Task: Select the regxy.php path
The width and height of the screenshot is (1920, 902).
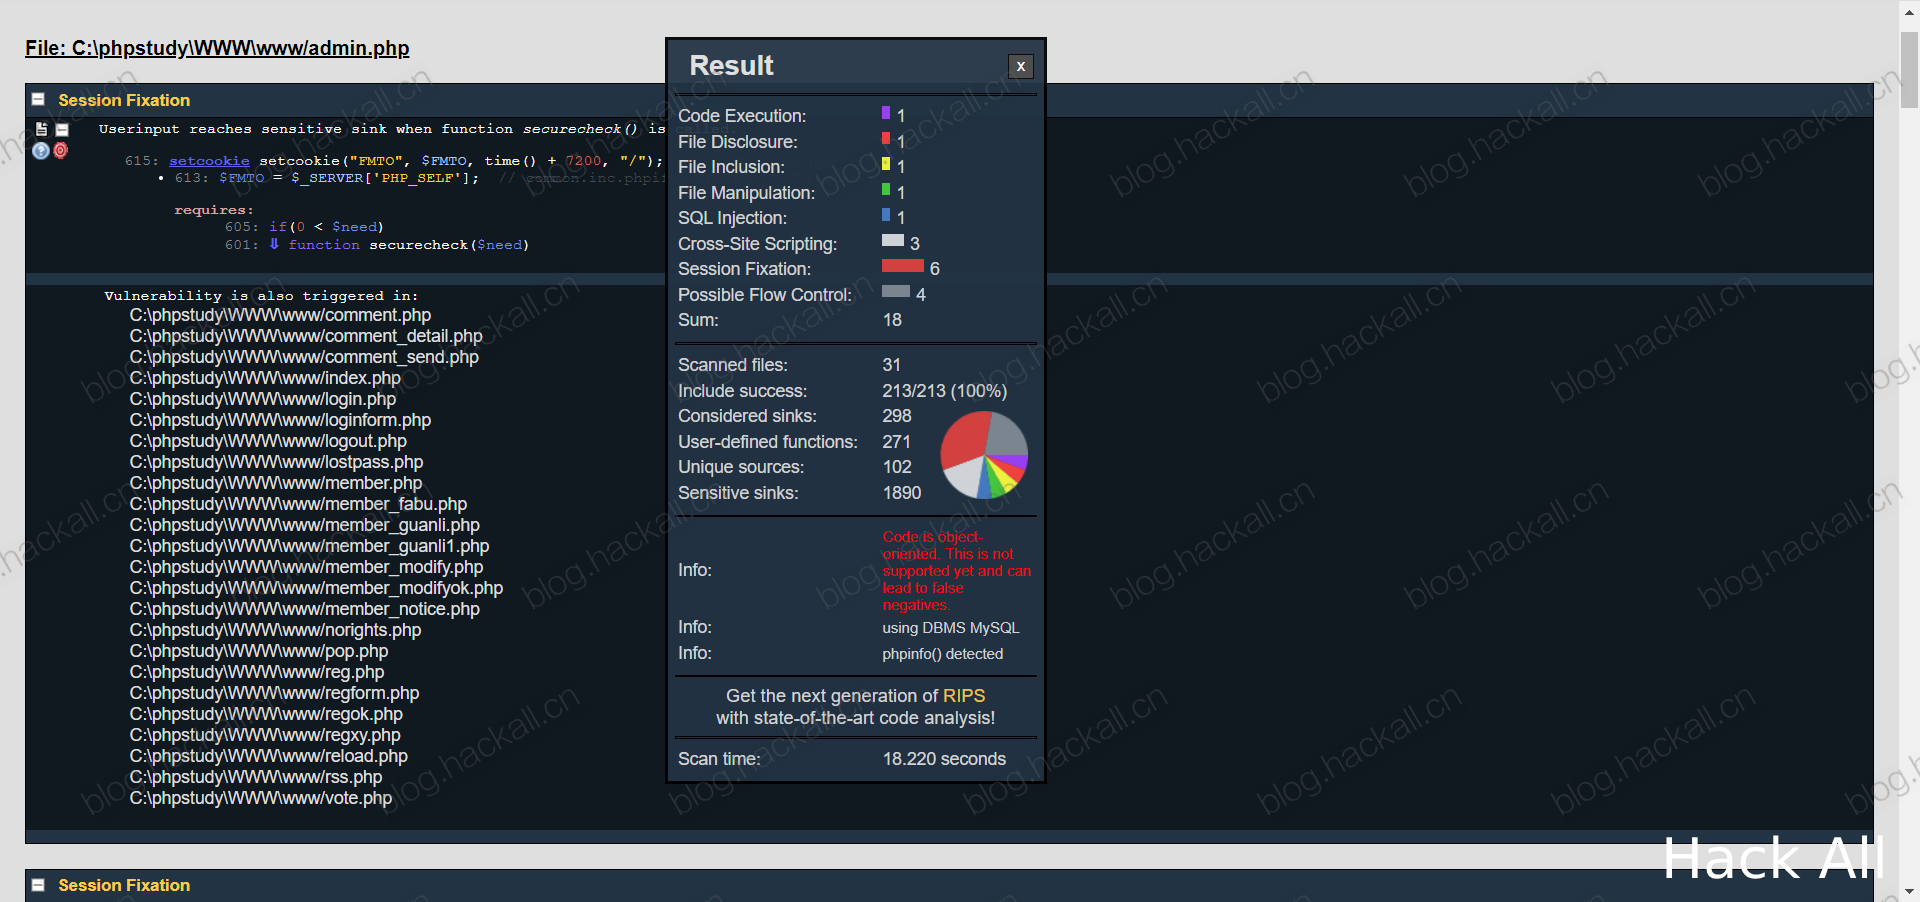Action: pos(265,735)
